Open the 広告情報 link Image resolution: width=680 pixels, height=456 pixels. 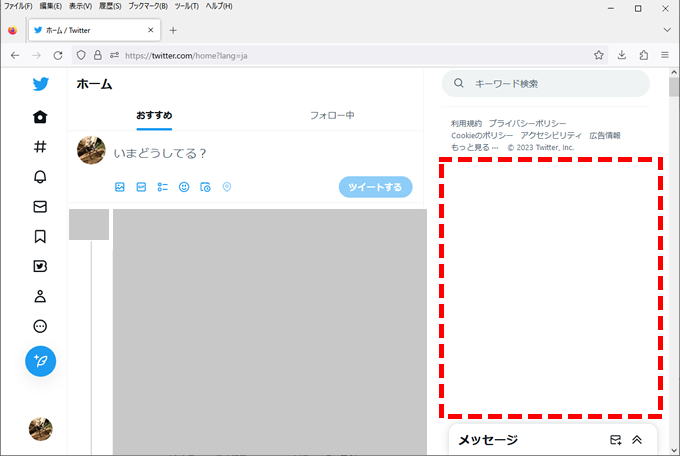(605, 135)
